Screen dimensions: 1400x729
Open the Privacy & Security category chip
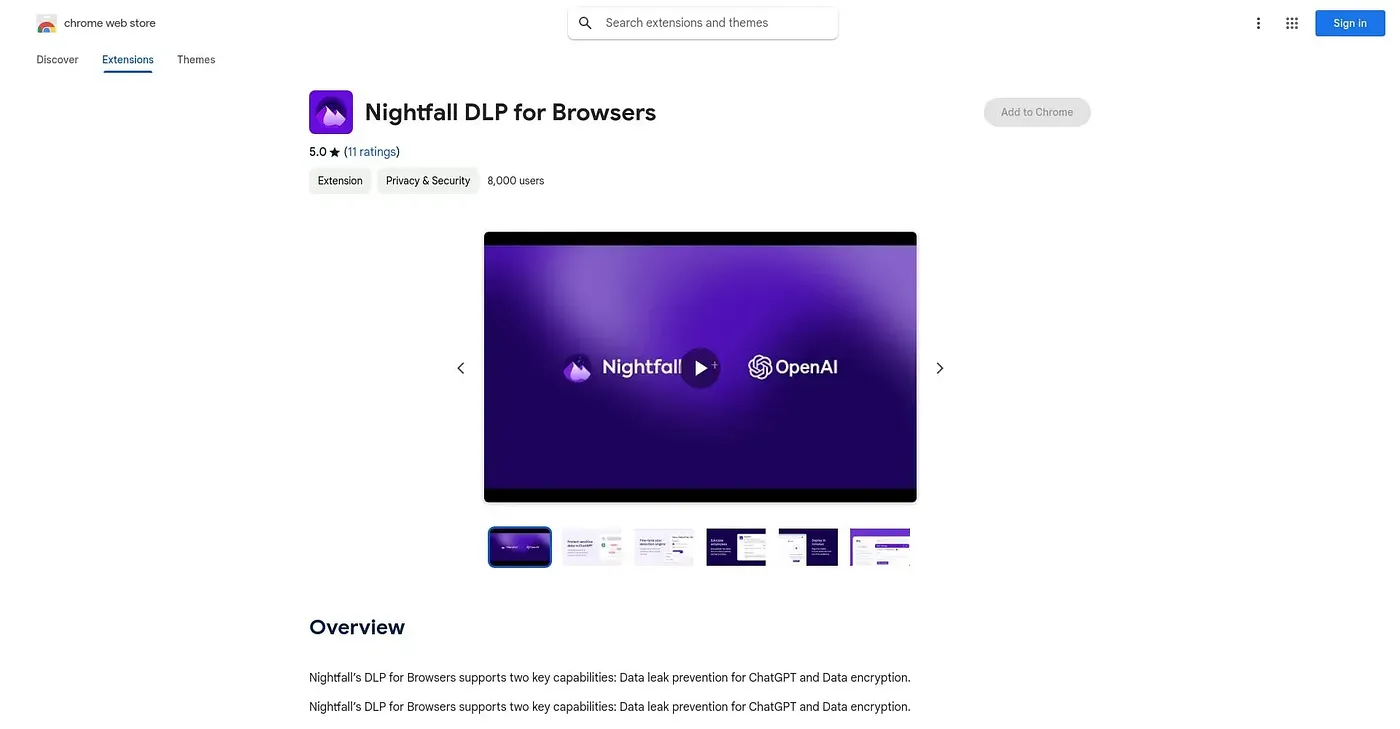pyautogui.click(x=428, y=181)
